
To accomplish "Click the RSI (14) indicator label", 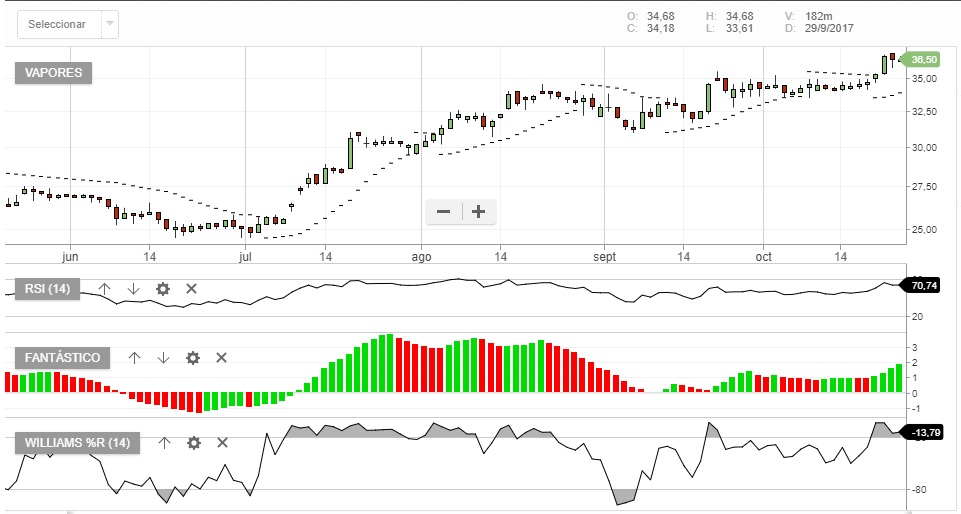I will click(x=47, y=289).
